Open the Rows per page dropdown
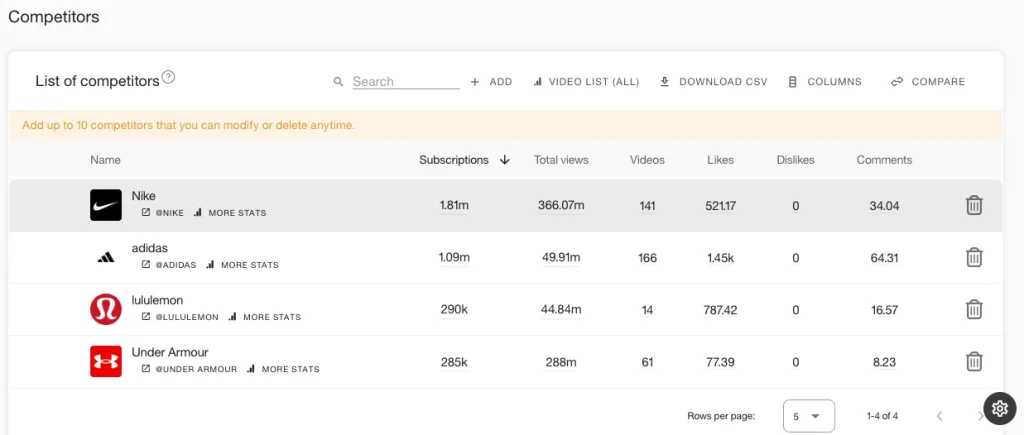Screen dimensions: 1024x435 [808, 416]
